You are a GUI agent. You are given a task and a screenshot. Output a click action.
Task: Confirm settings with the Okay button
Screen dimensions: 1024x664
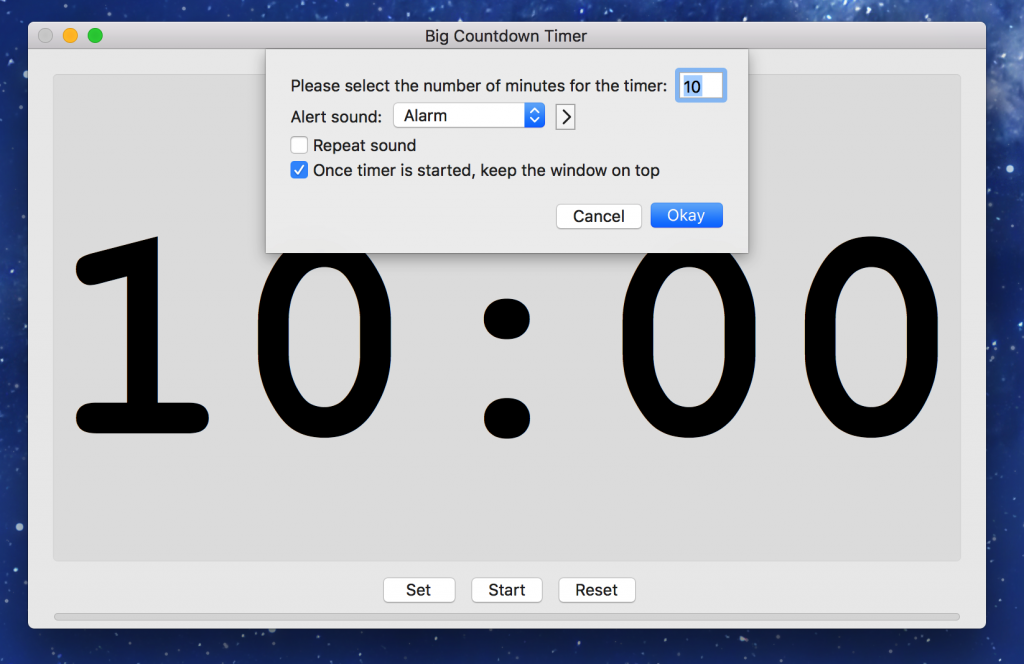point(686,215)
